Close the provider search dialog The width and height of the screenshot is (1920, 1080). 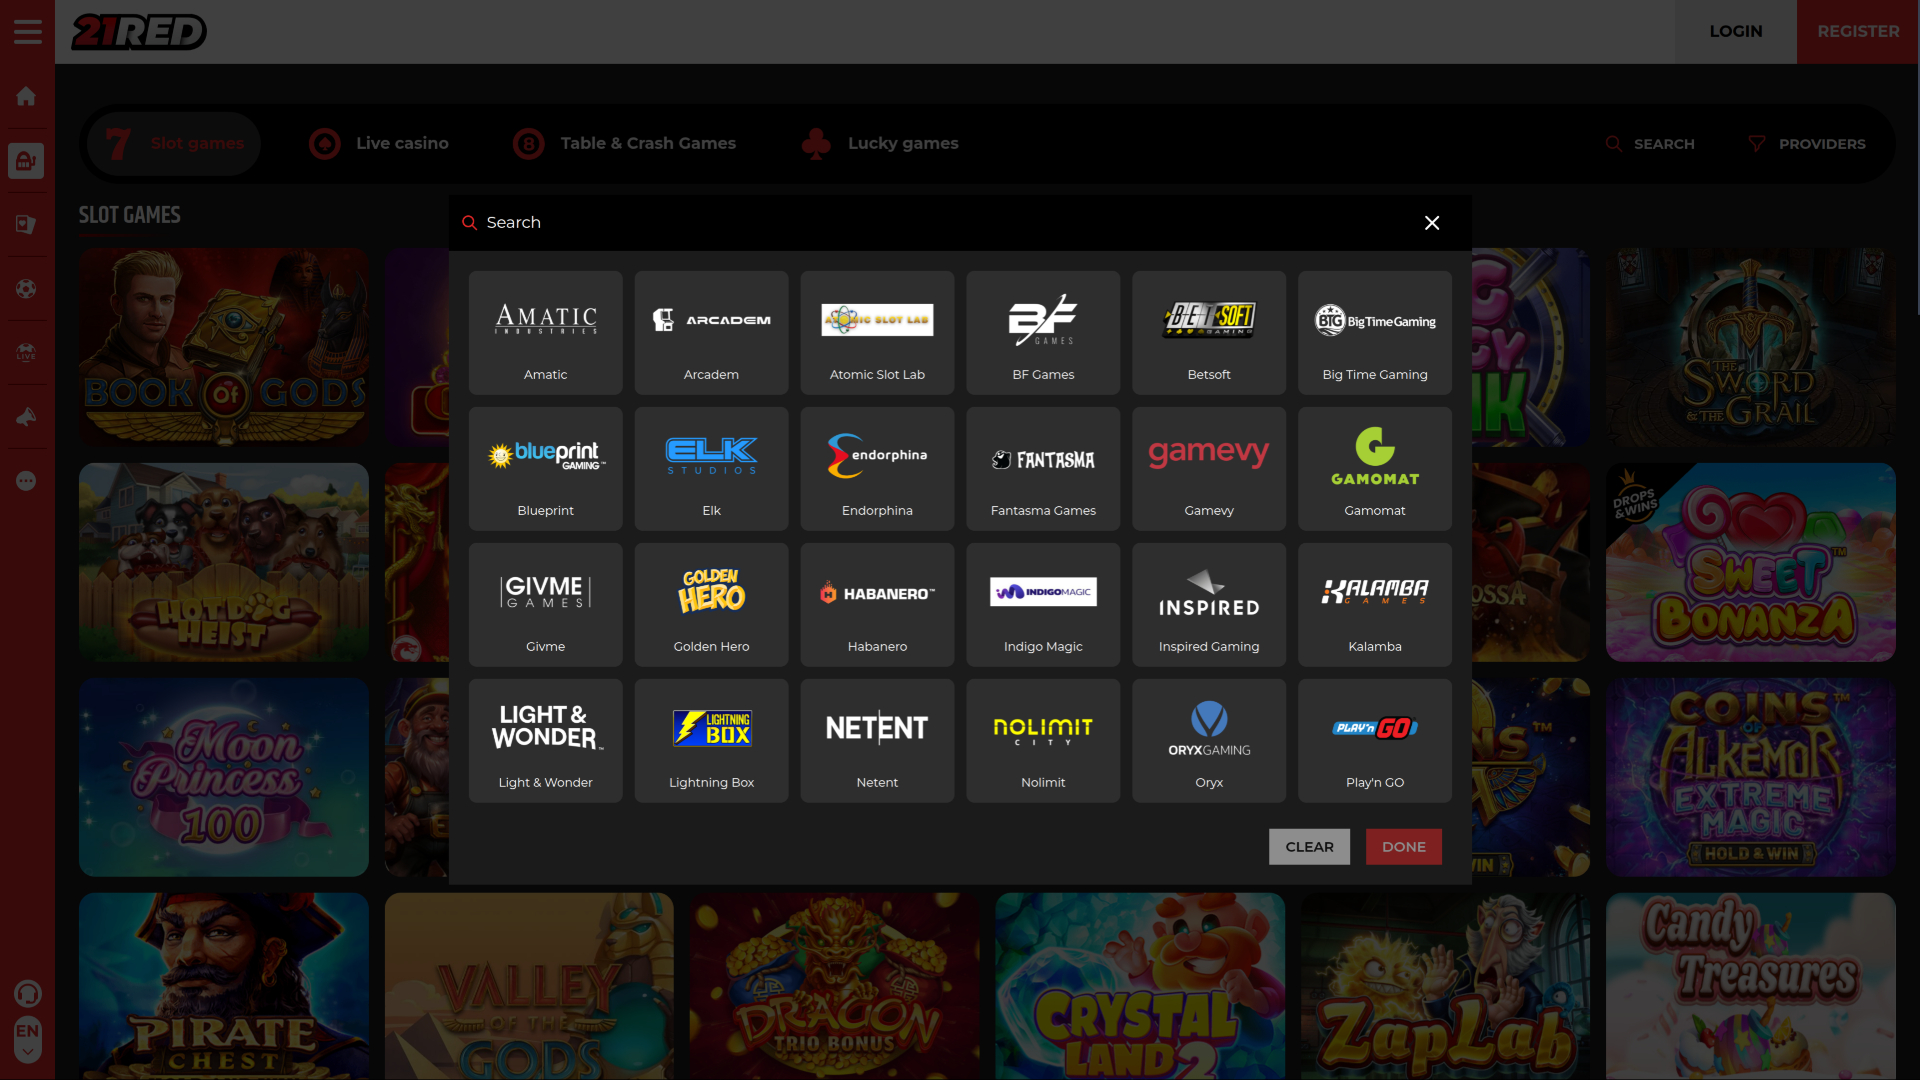click(1432, 223)
